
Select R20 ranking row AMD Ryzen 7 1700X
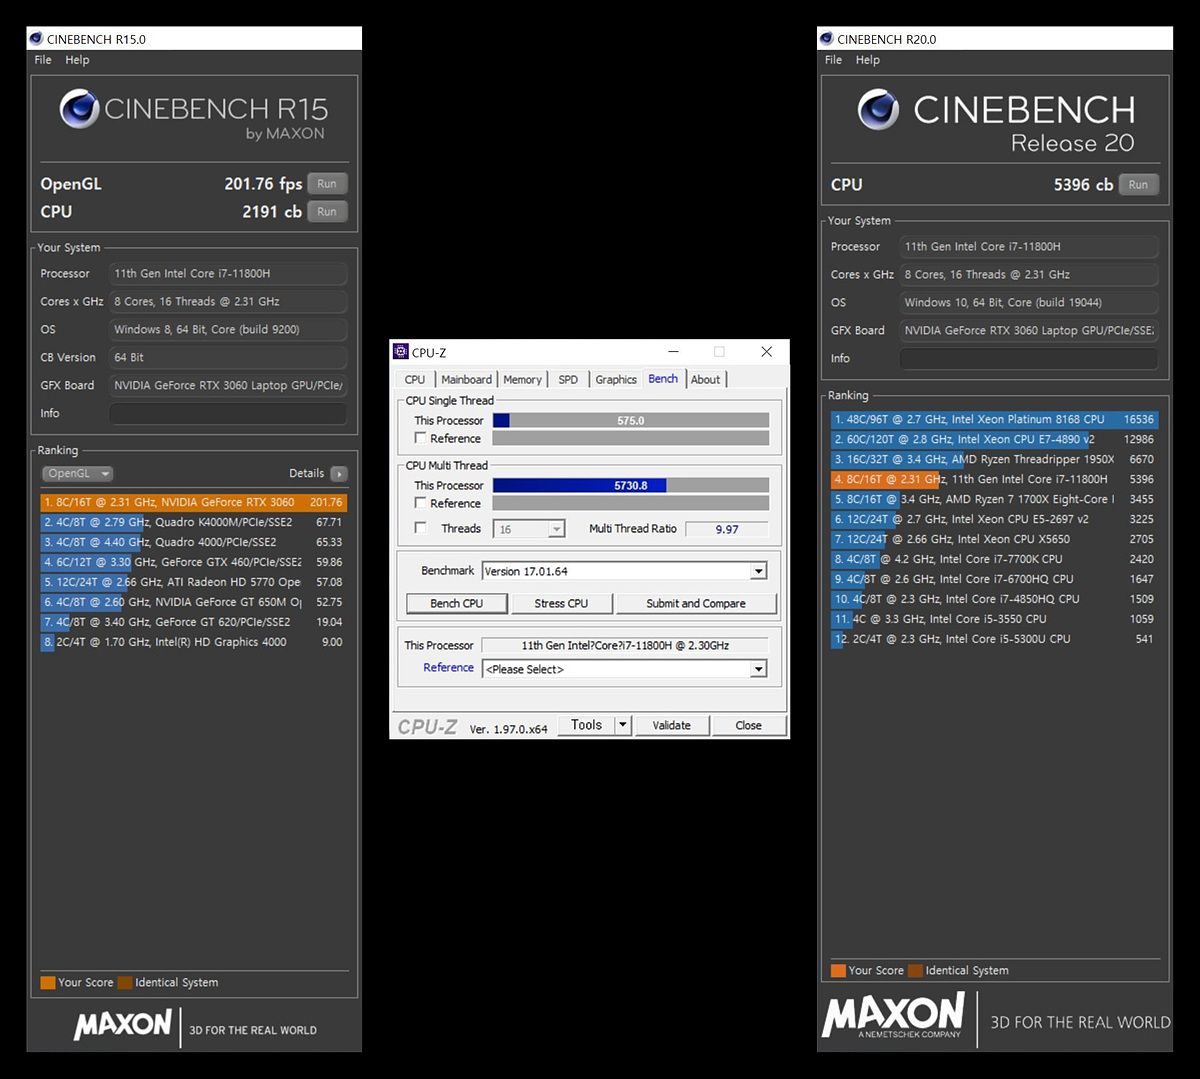point(994,499)
